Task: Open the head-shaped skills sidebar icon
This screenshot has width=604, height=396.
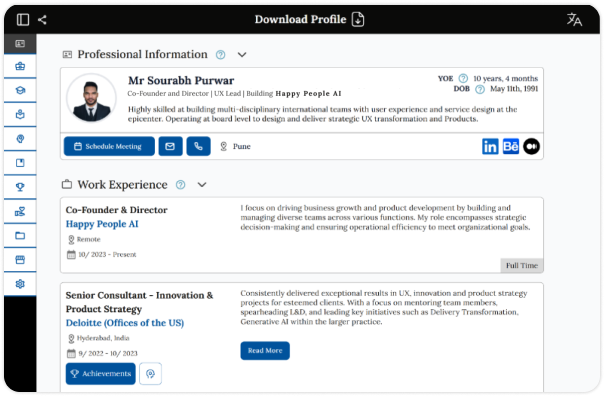Action: pyautogui.click(x=20, y=139)
